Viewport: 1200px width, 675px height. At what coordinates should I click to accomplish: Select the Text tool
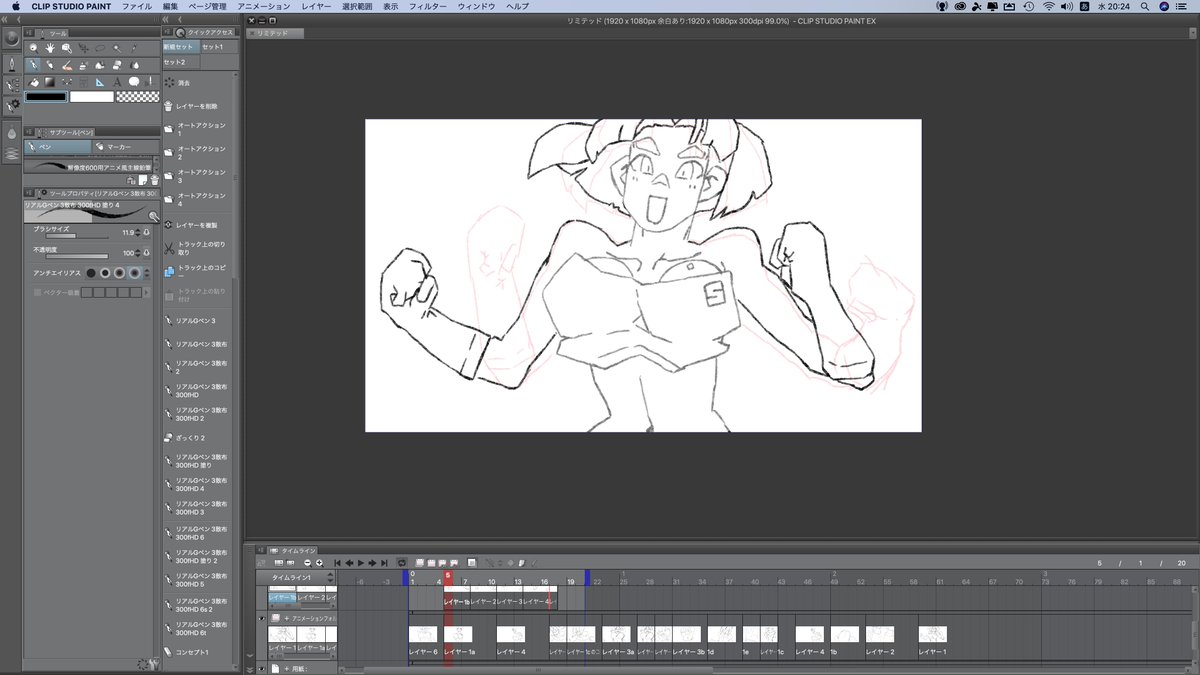click(117, 82)
